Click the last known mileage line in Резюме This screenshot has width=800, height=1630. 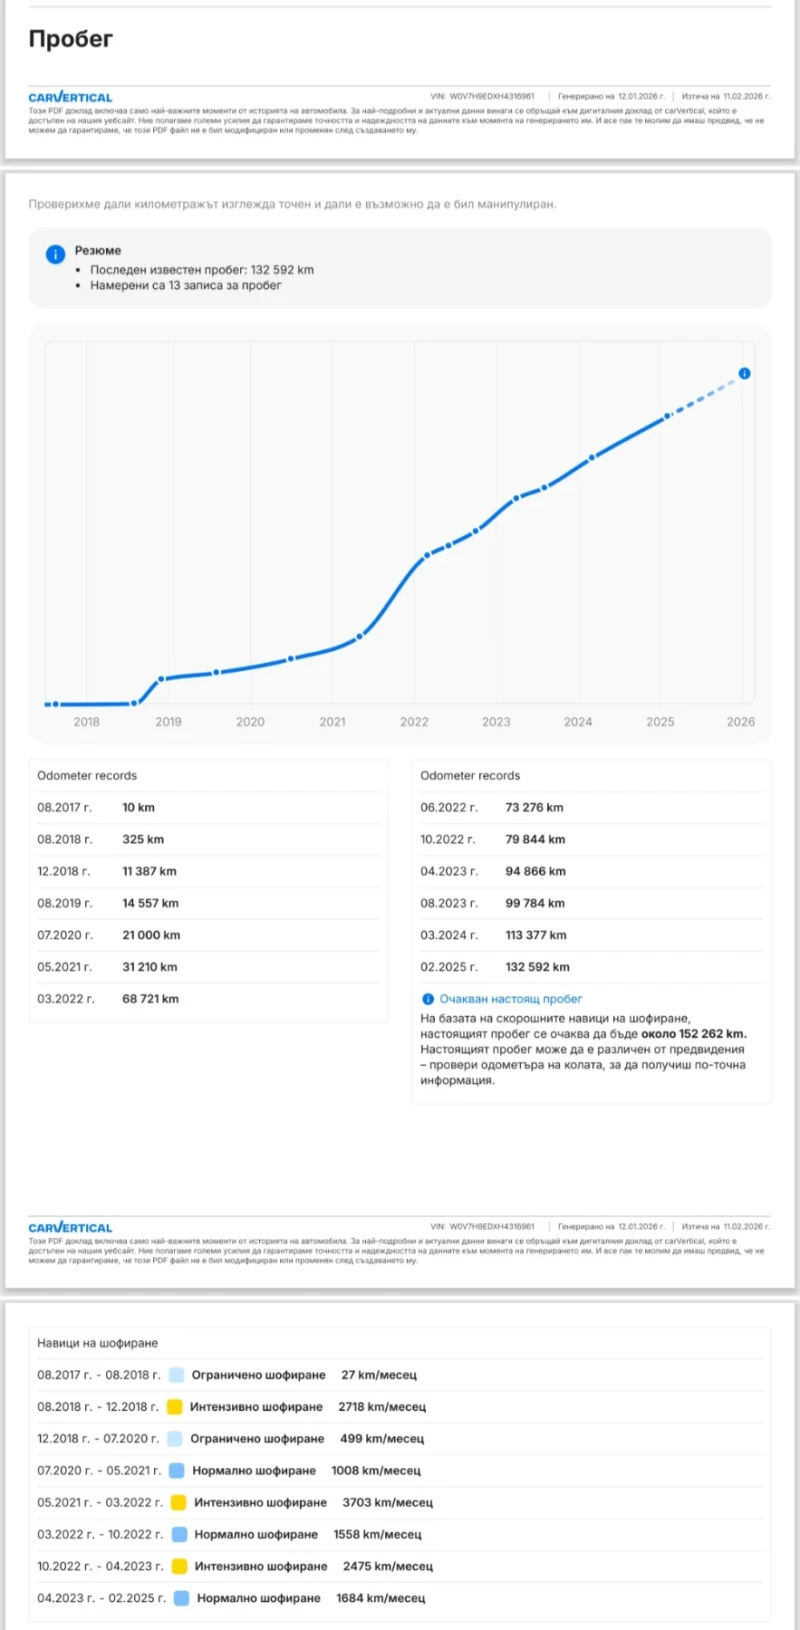pyautogui.click(x=201, y=270)
